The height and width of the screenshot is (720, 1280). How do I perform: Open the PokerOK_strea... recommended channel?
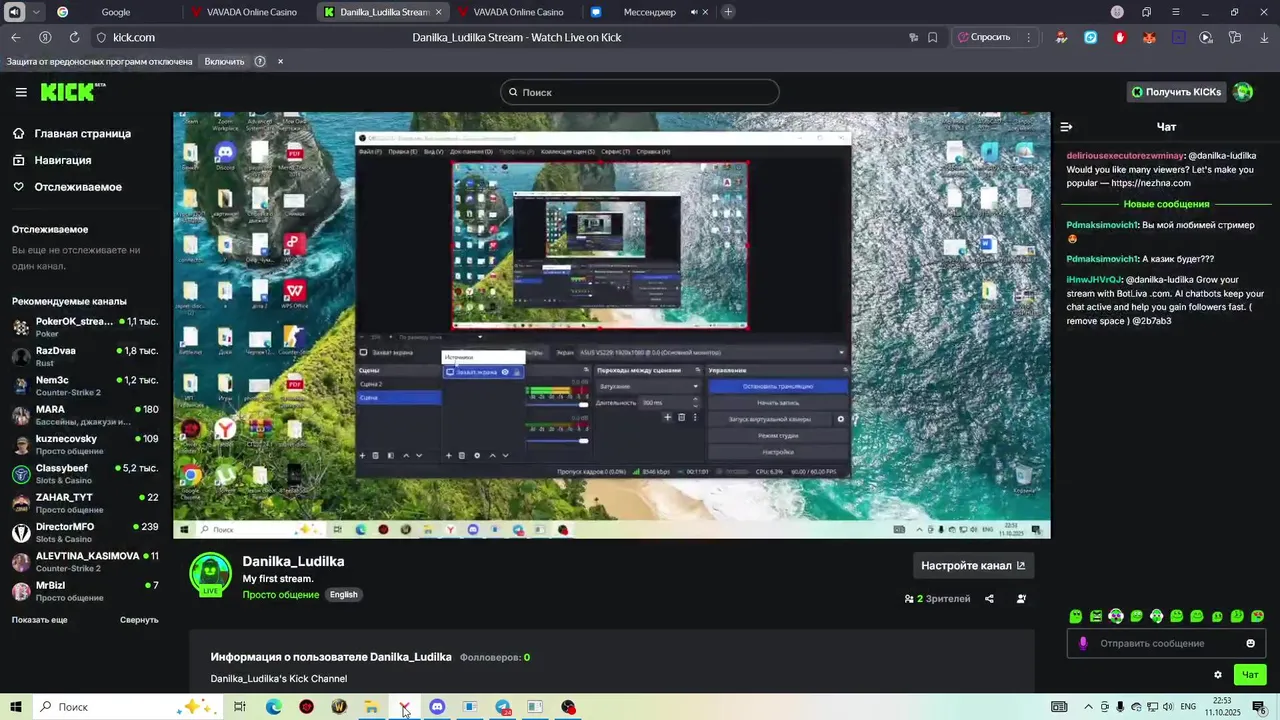click(85, 327)
